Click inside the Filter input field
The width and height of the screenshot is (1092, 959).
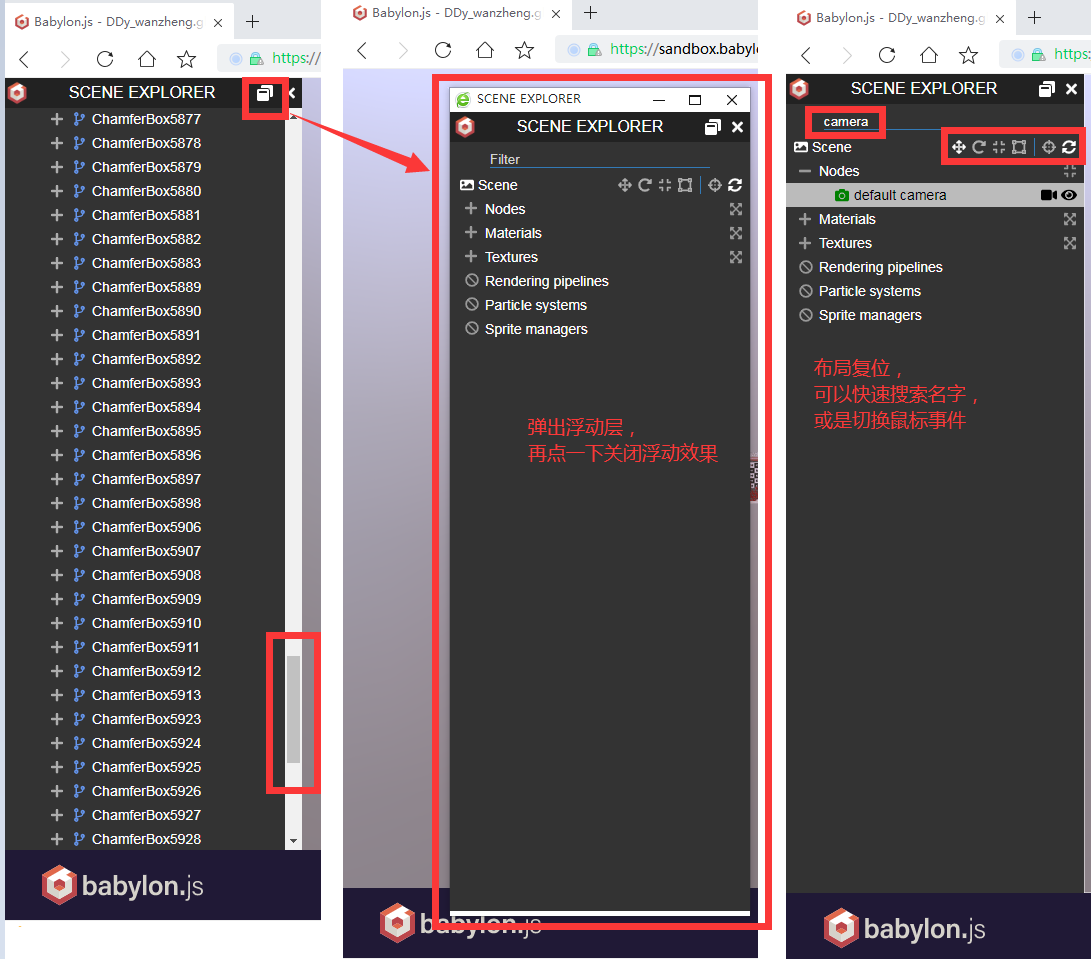[600, 158]
